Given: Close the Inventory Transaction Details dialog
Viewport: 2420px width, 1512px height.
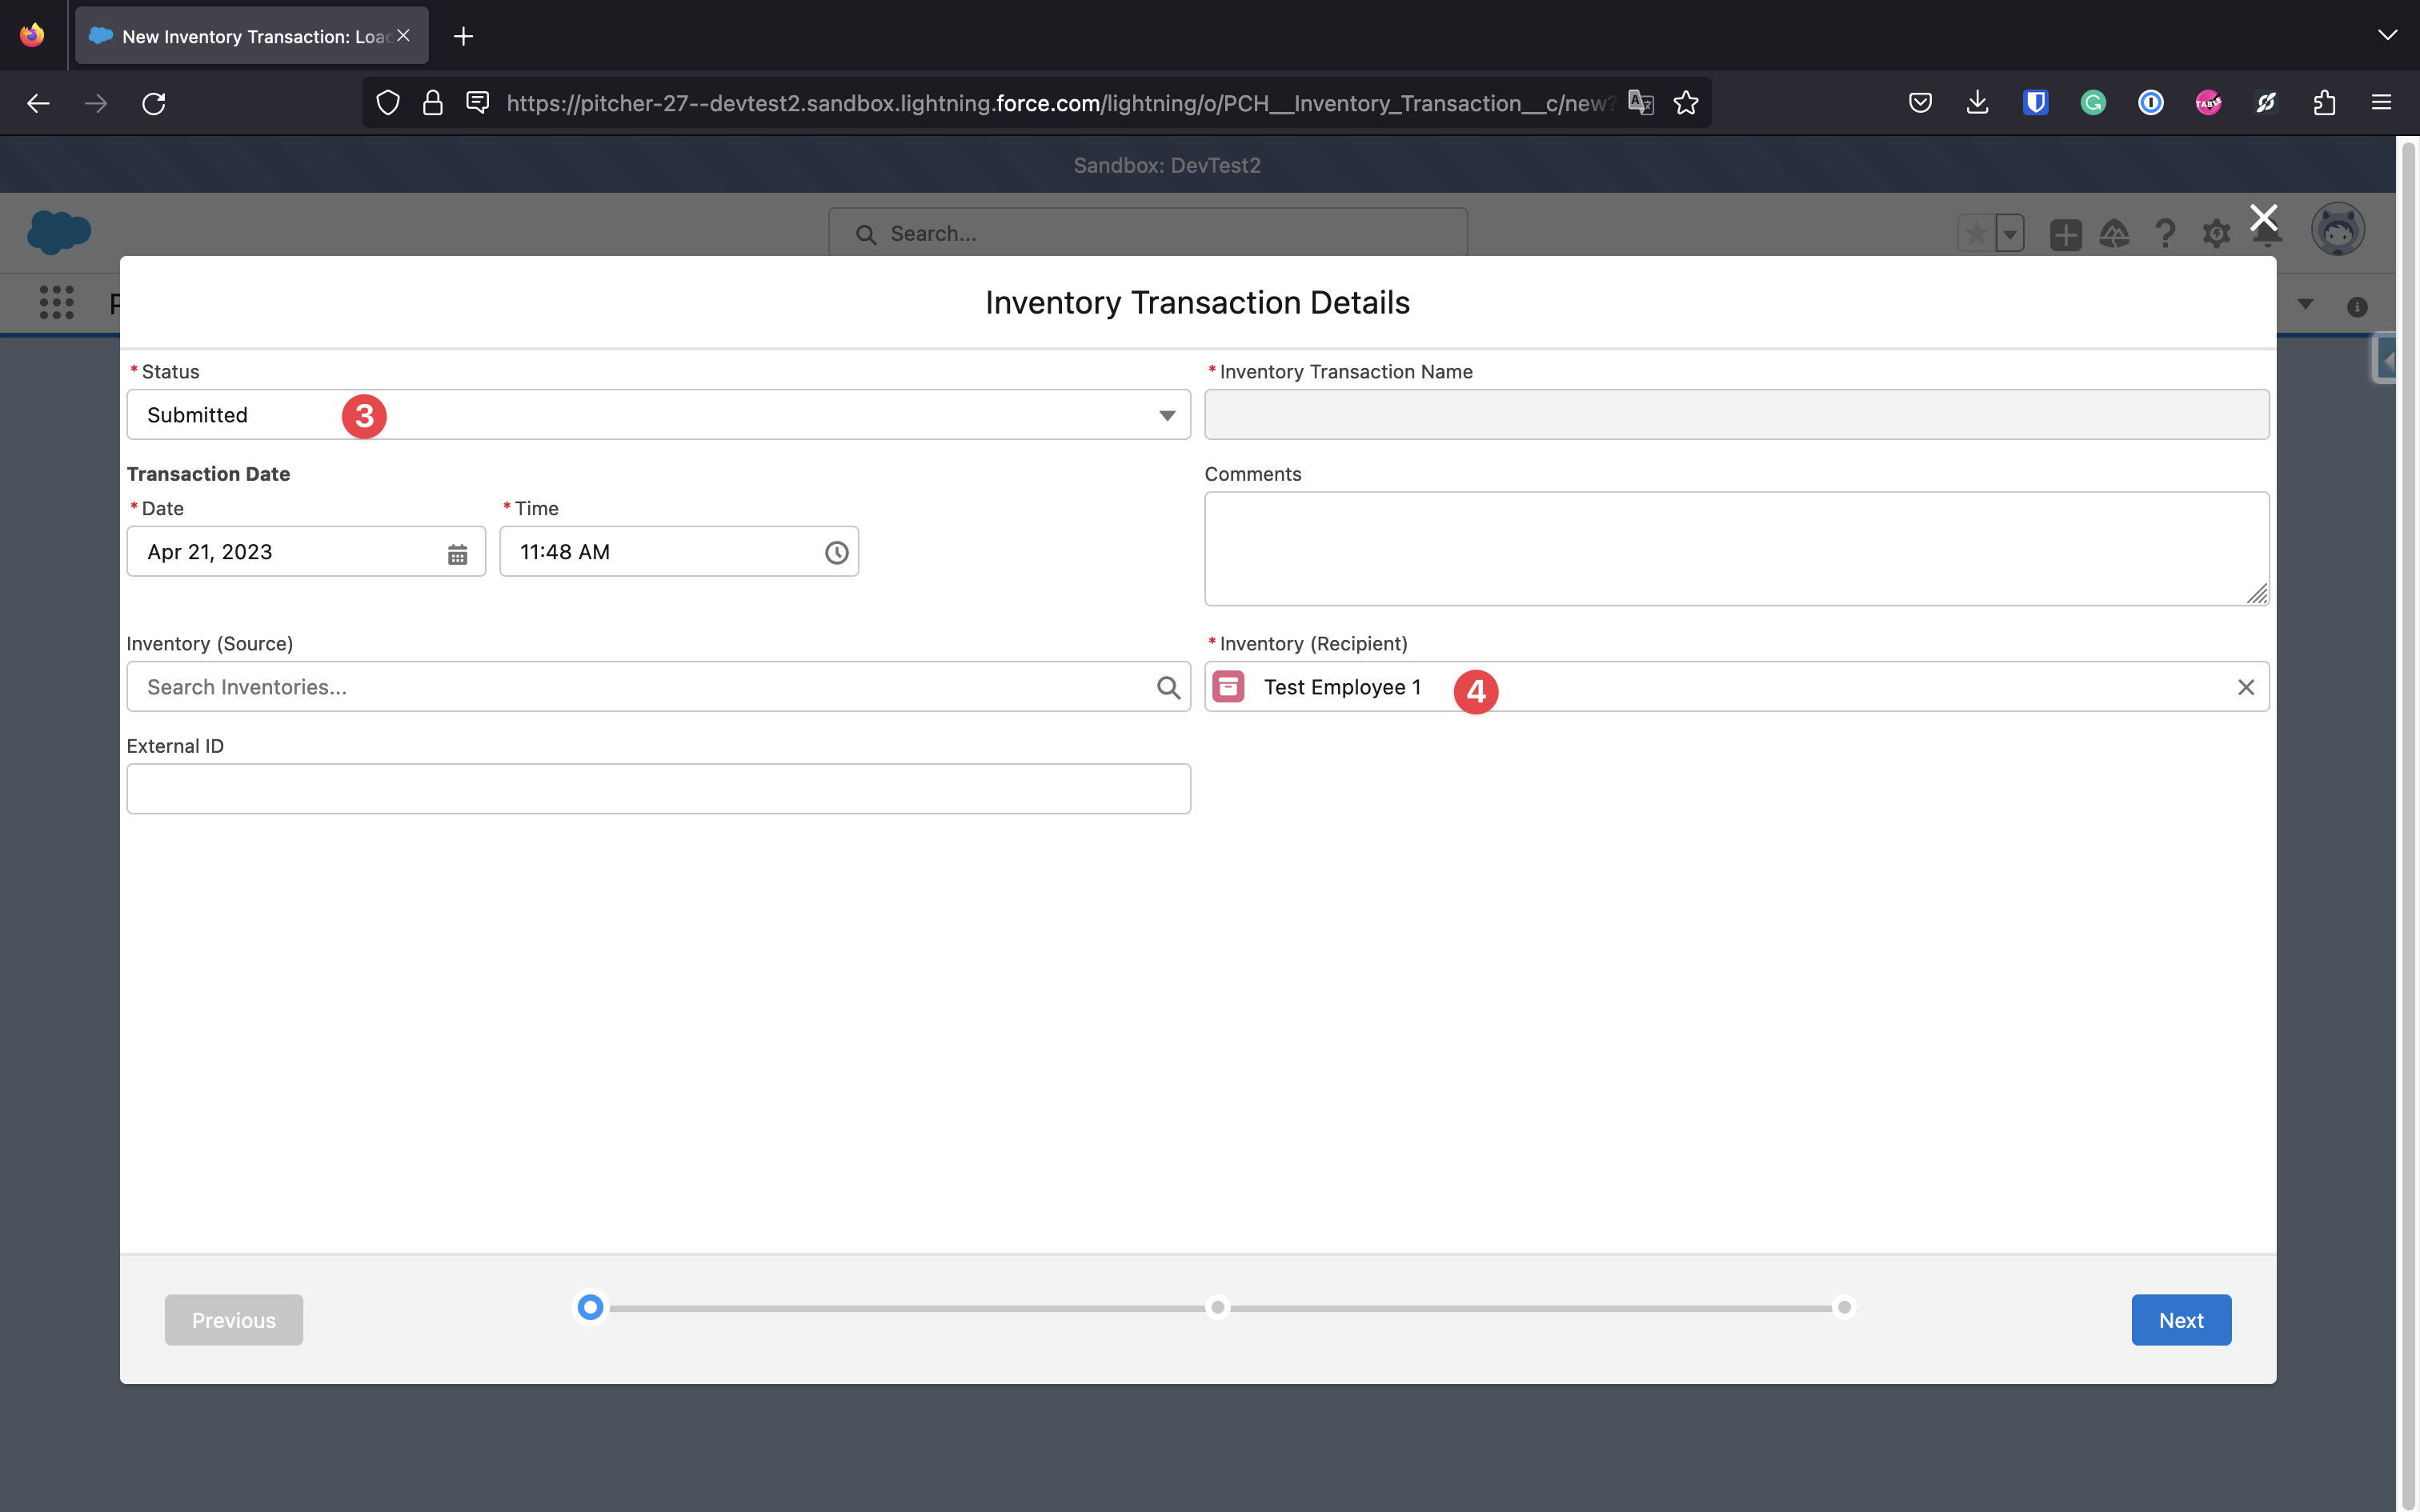Looking at the screenshot, I should click(2263, 218).
